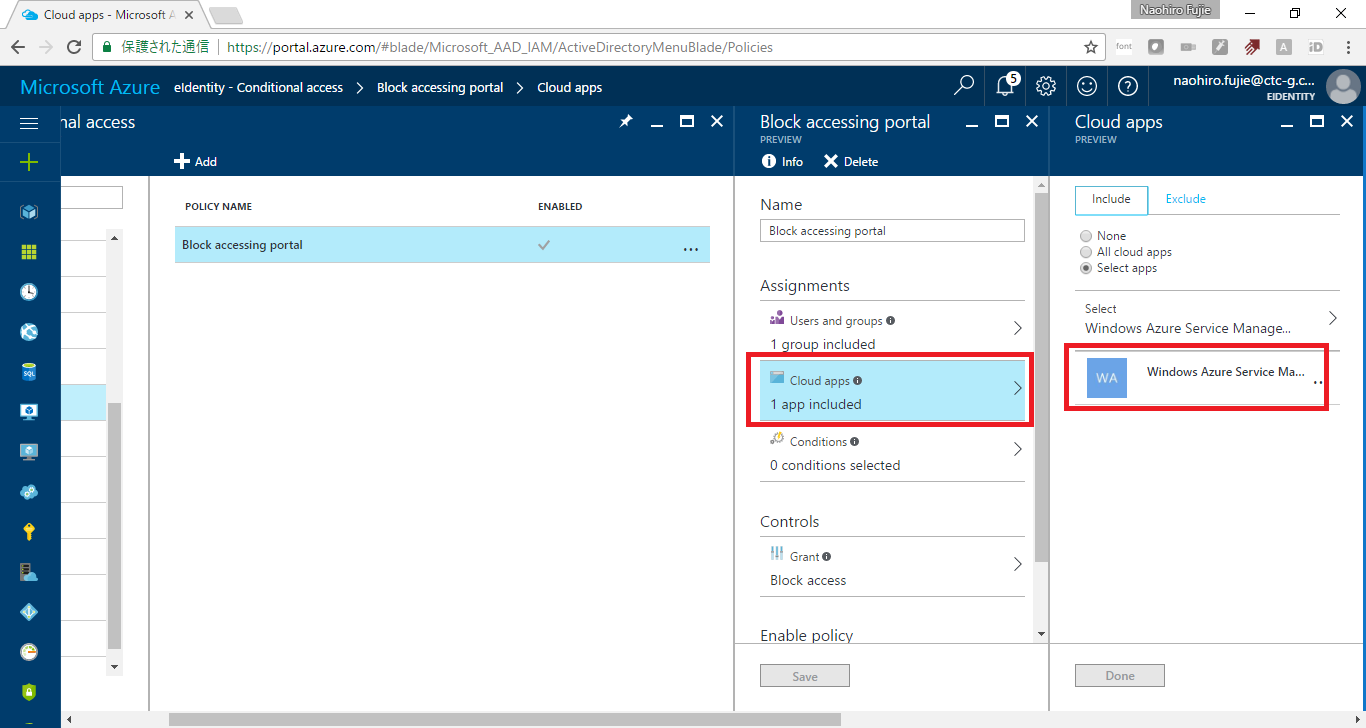
Task: Click the Cloud apps breadcrumb
Action: click(570, 88)
